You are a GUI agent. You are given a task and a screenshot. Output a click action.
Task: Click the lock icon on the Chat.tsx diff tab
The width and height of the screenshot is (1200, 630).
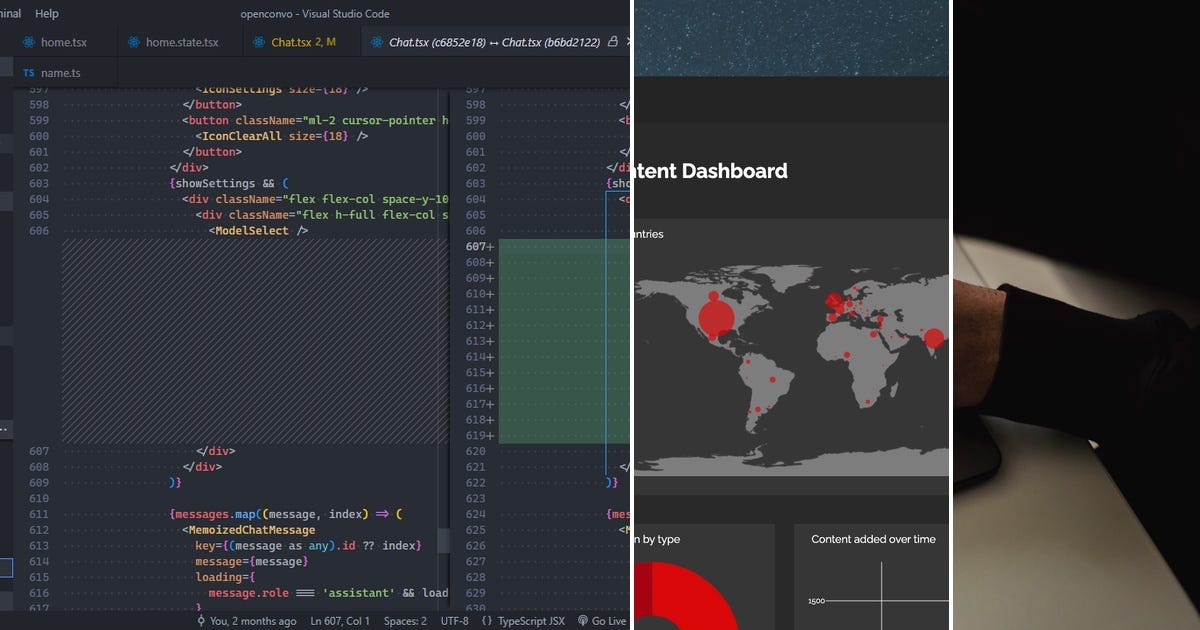(x=612, y=42)
